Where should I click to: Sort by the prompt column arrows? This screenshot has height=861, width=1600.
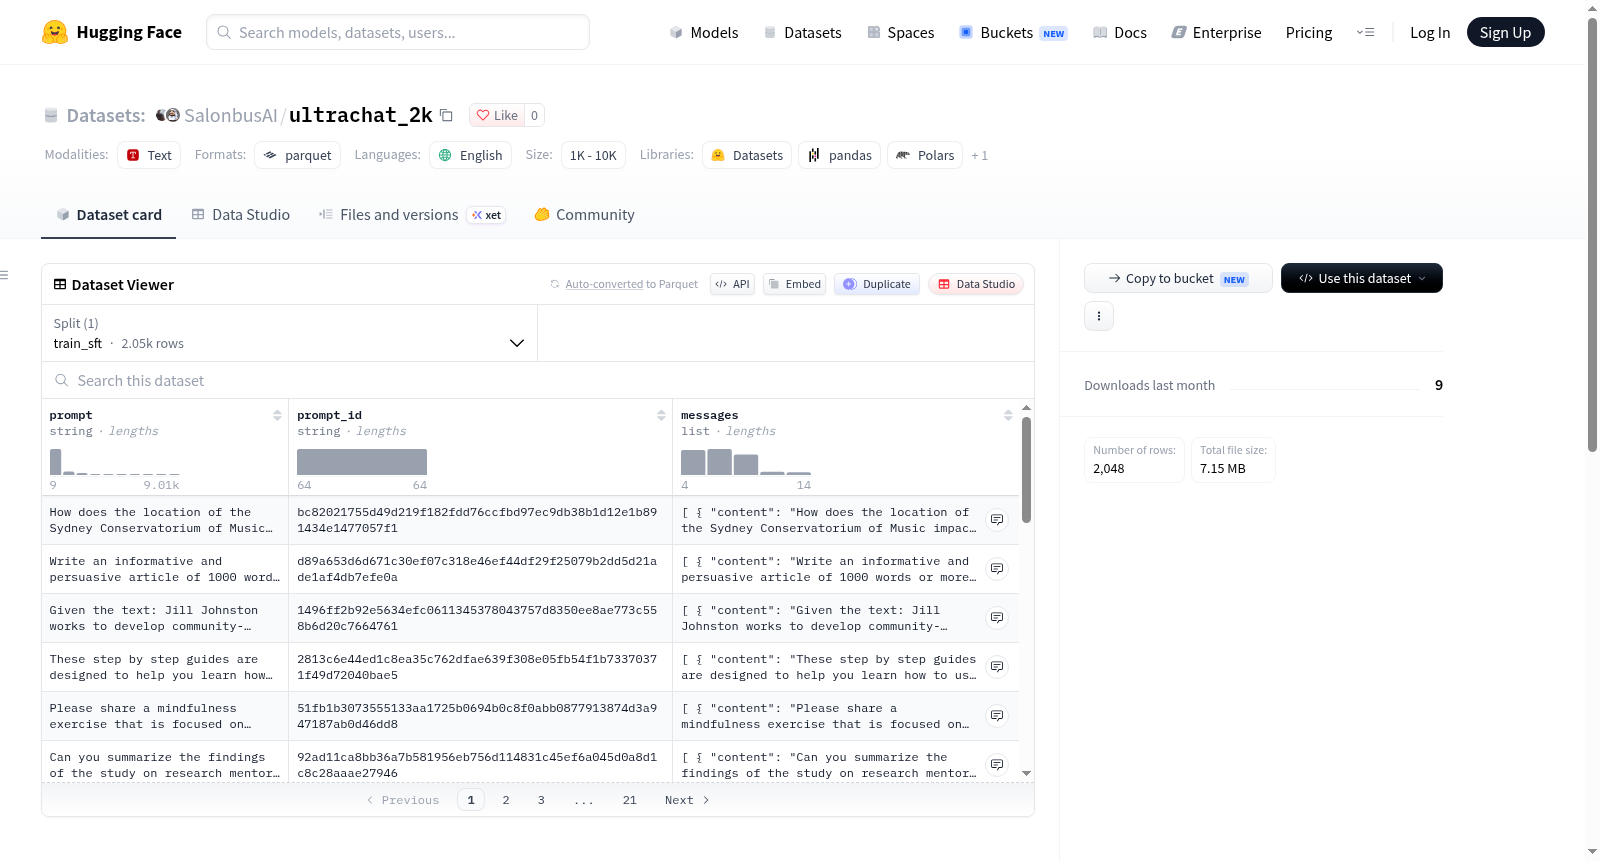tap(277, 415)
